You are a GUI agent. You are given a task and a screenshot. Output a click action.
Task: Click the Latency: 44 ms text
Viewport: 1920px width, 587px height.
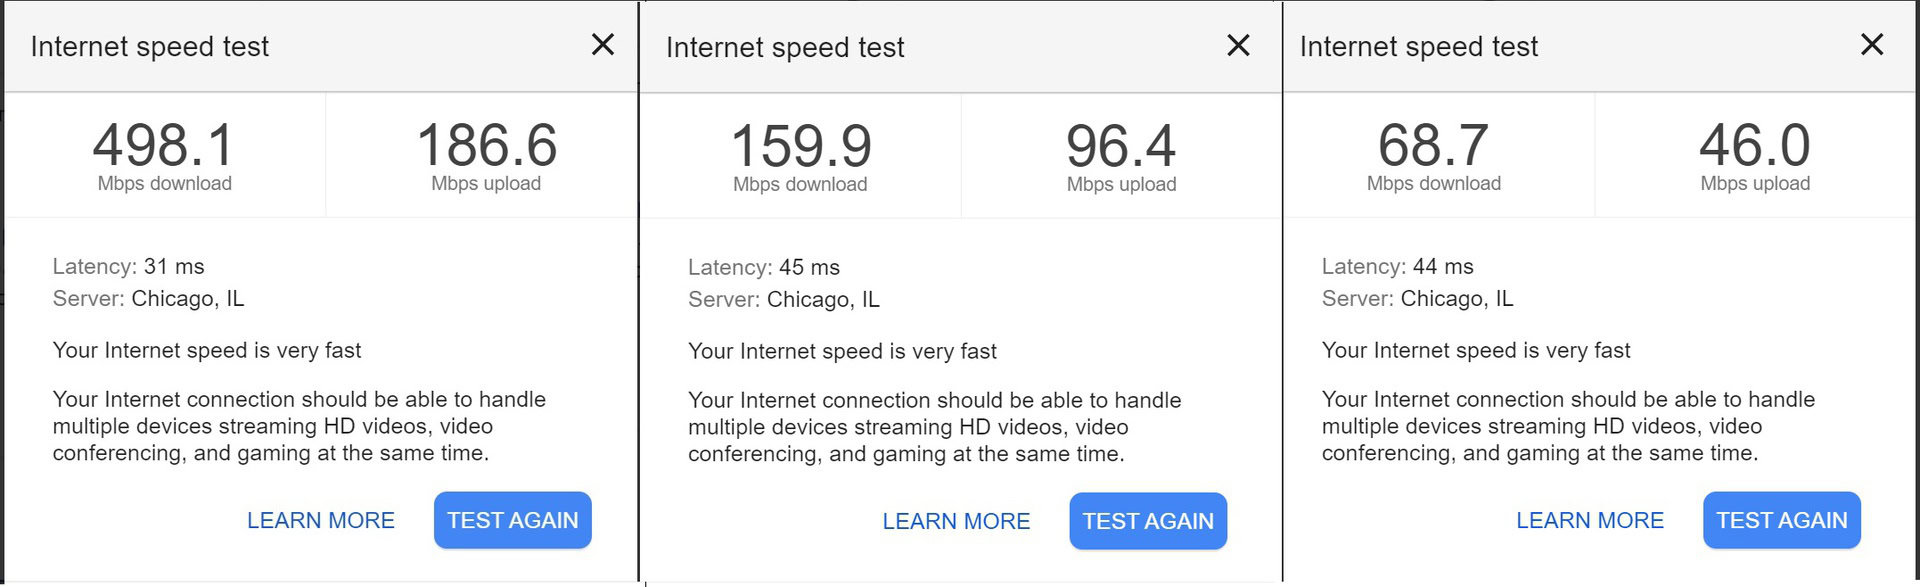click(1397, 267)
